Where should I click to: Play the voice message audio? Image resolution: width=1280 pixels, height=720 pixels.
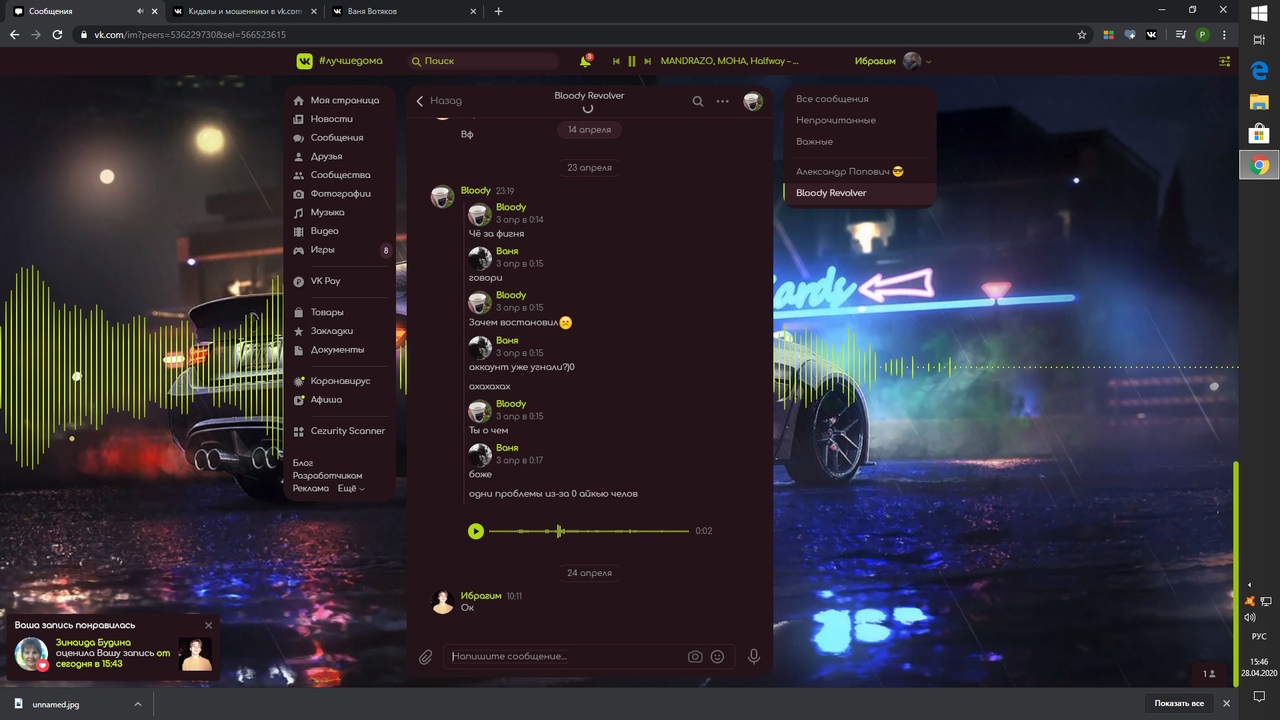pos(476,531)
